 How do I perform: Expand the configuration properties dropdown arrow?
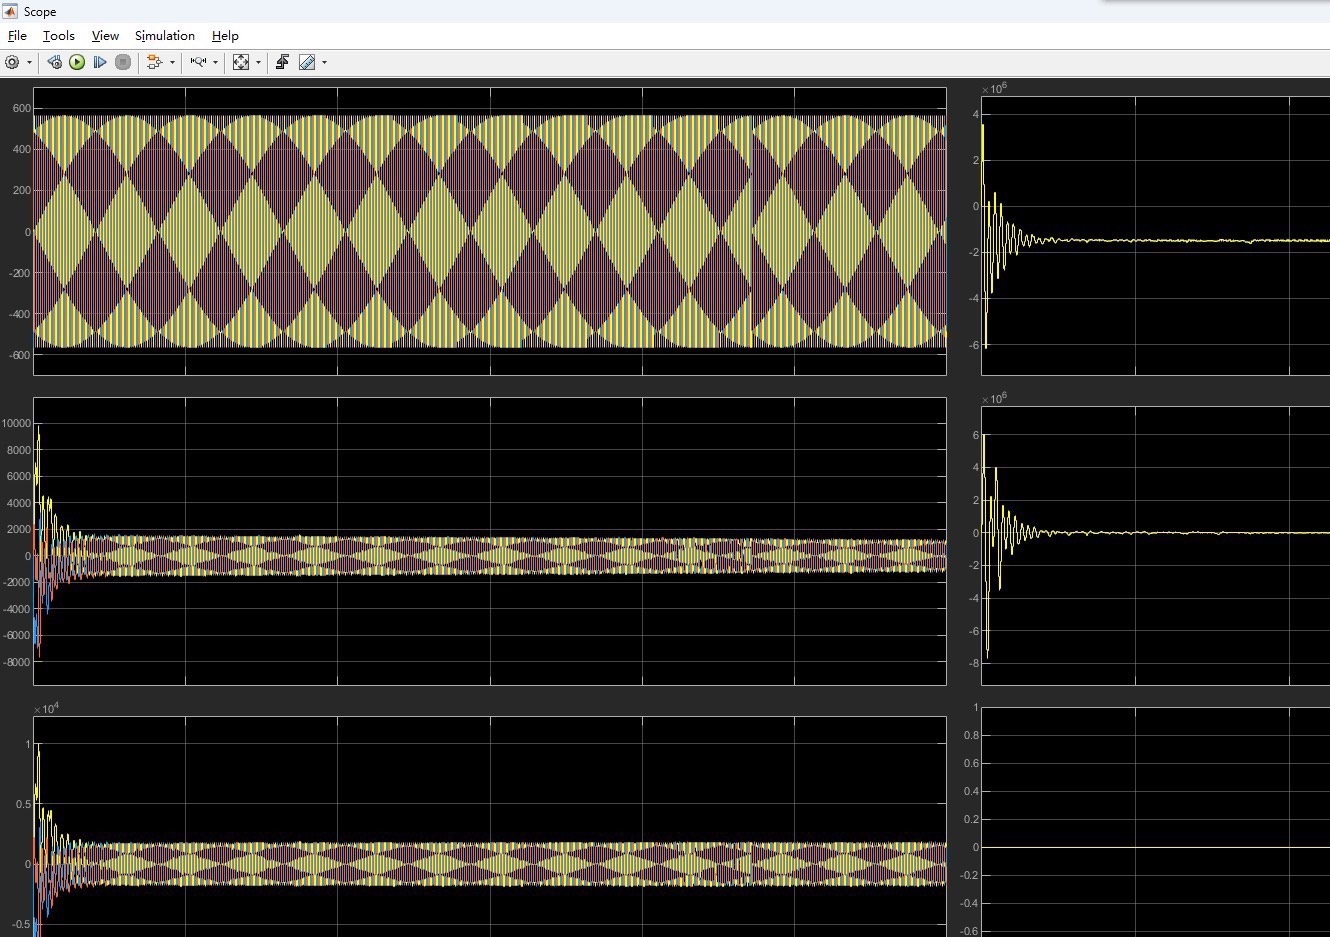tap(29, 62)
